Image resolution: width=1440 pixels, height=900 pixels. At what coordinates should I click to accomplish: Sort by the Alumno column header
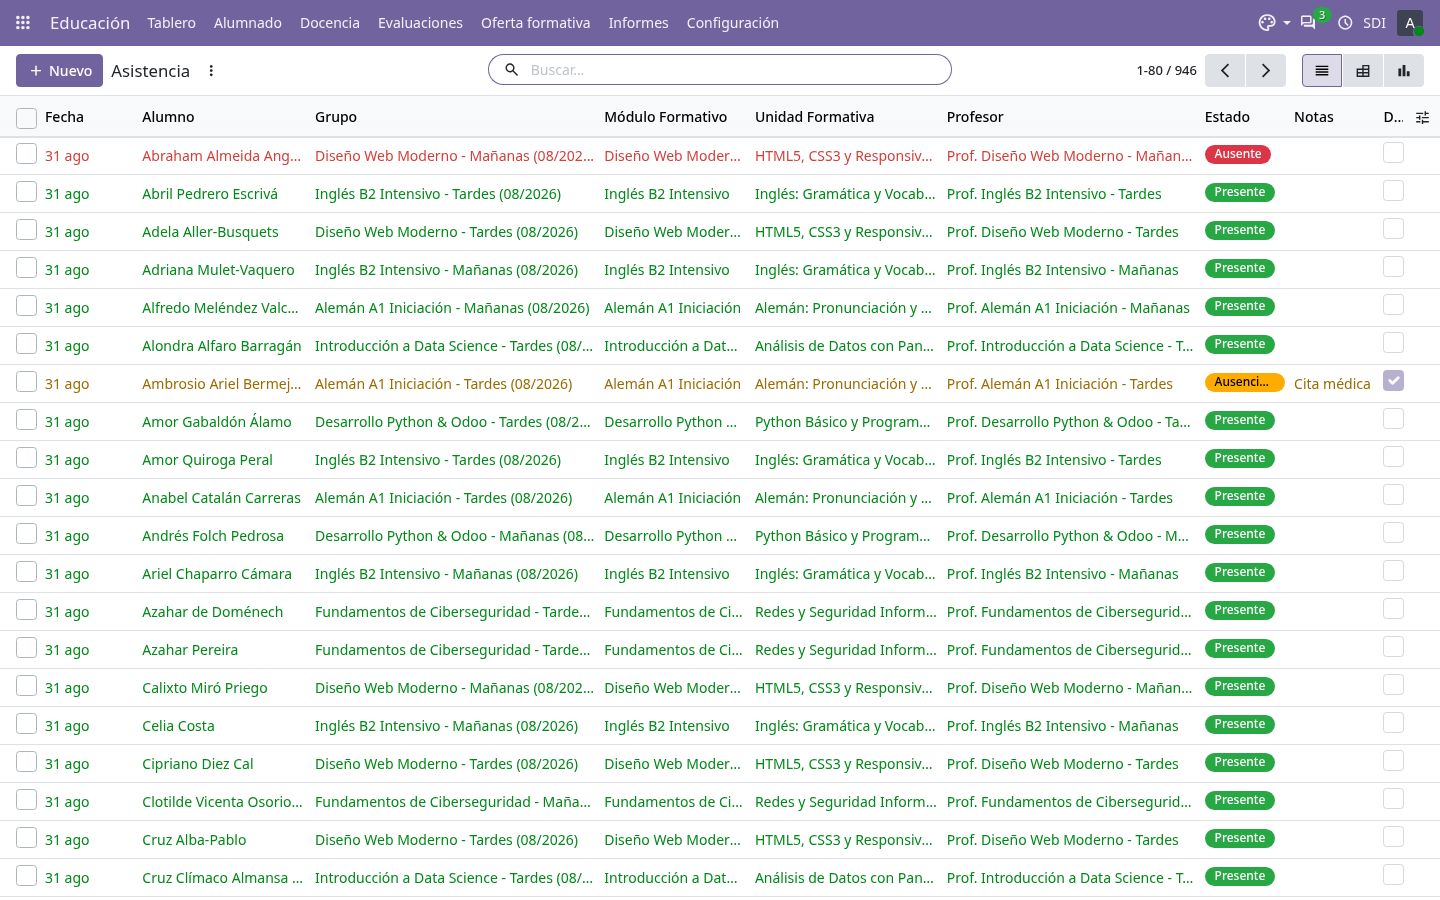pos(168,117)
